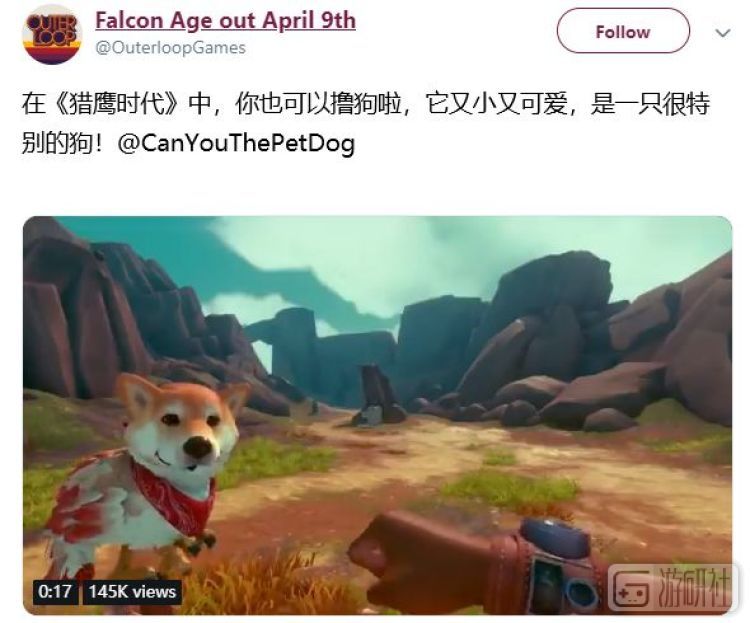750x623 pixels.
Task: Play the Falcon Age video clip
Action: pos(377,415)
